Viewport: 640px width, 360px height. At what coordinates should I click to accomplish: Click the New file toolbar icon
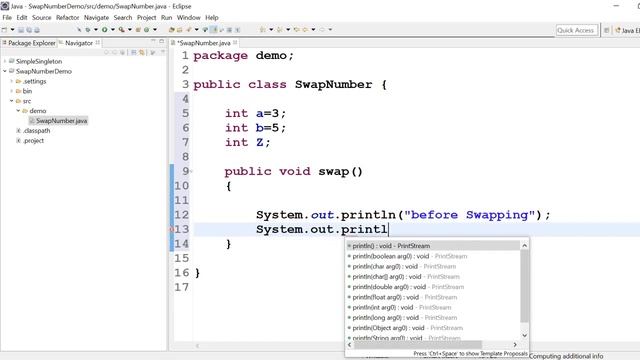[x=4, y=30]
